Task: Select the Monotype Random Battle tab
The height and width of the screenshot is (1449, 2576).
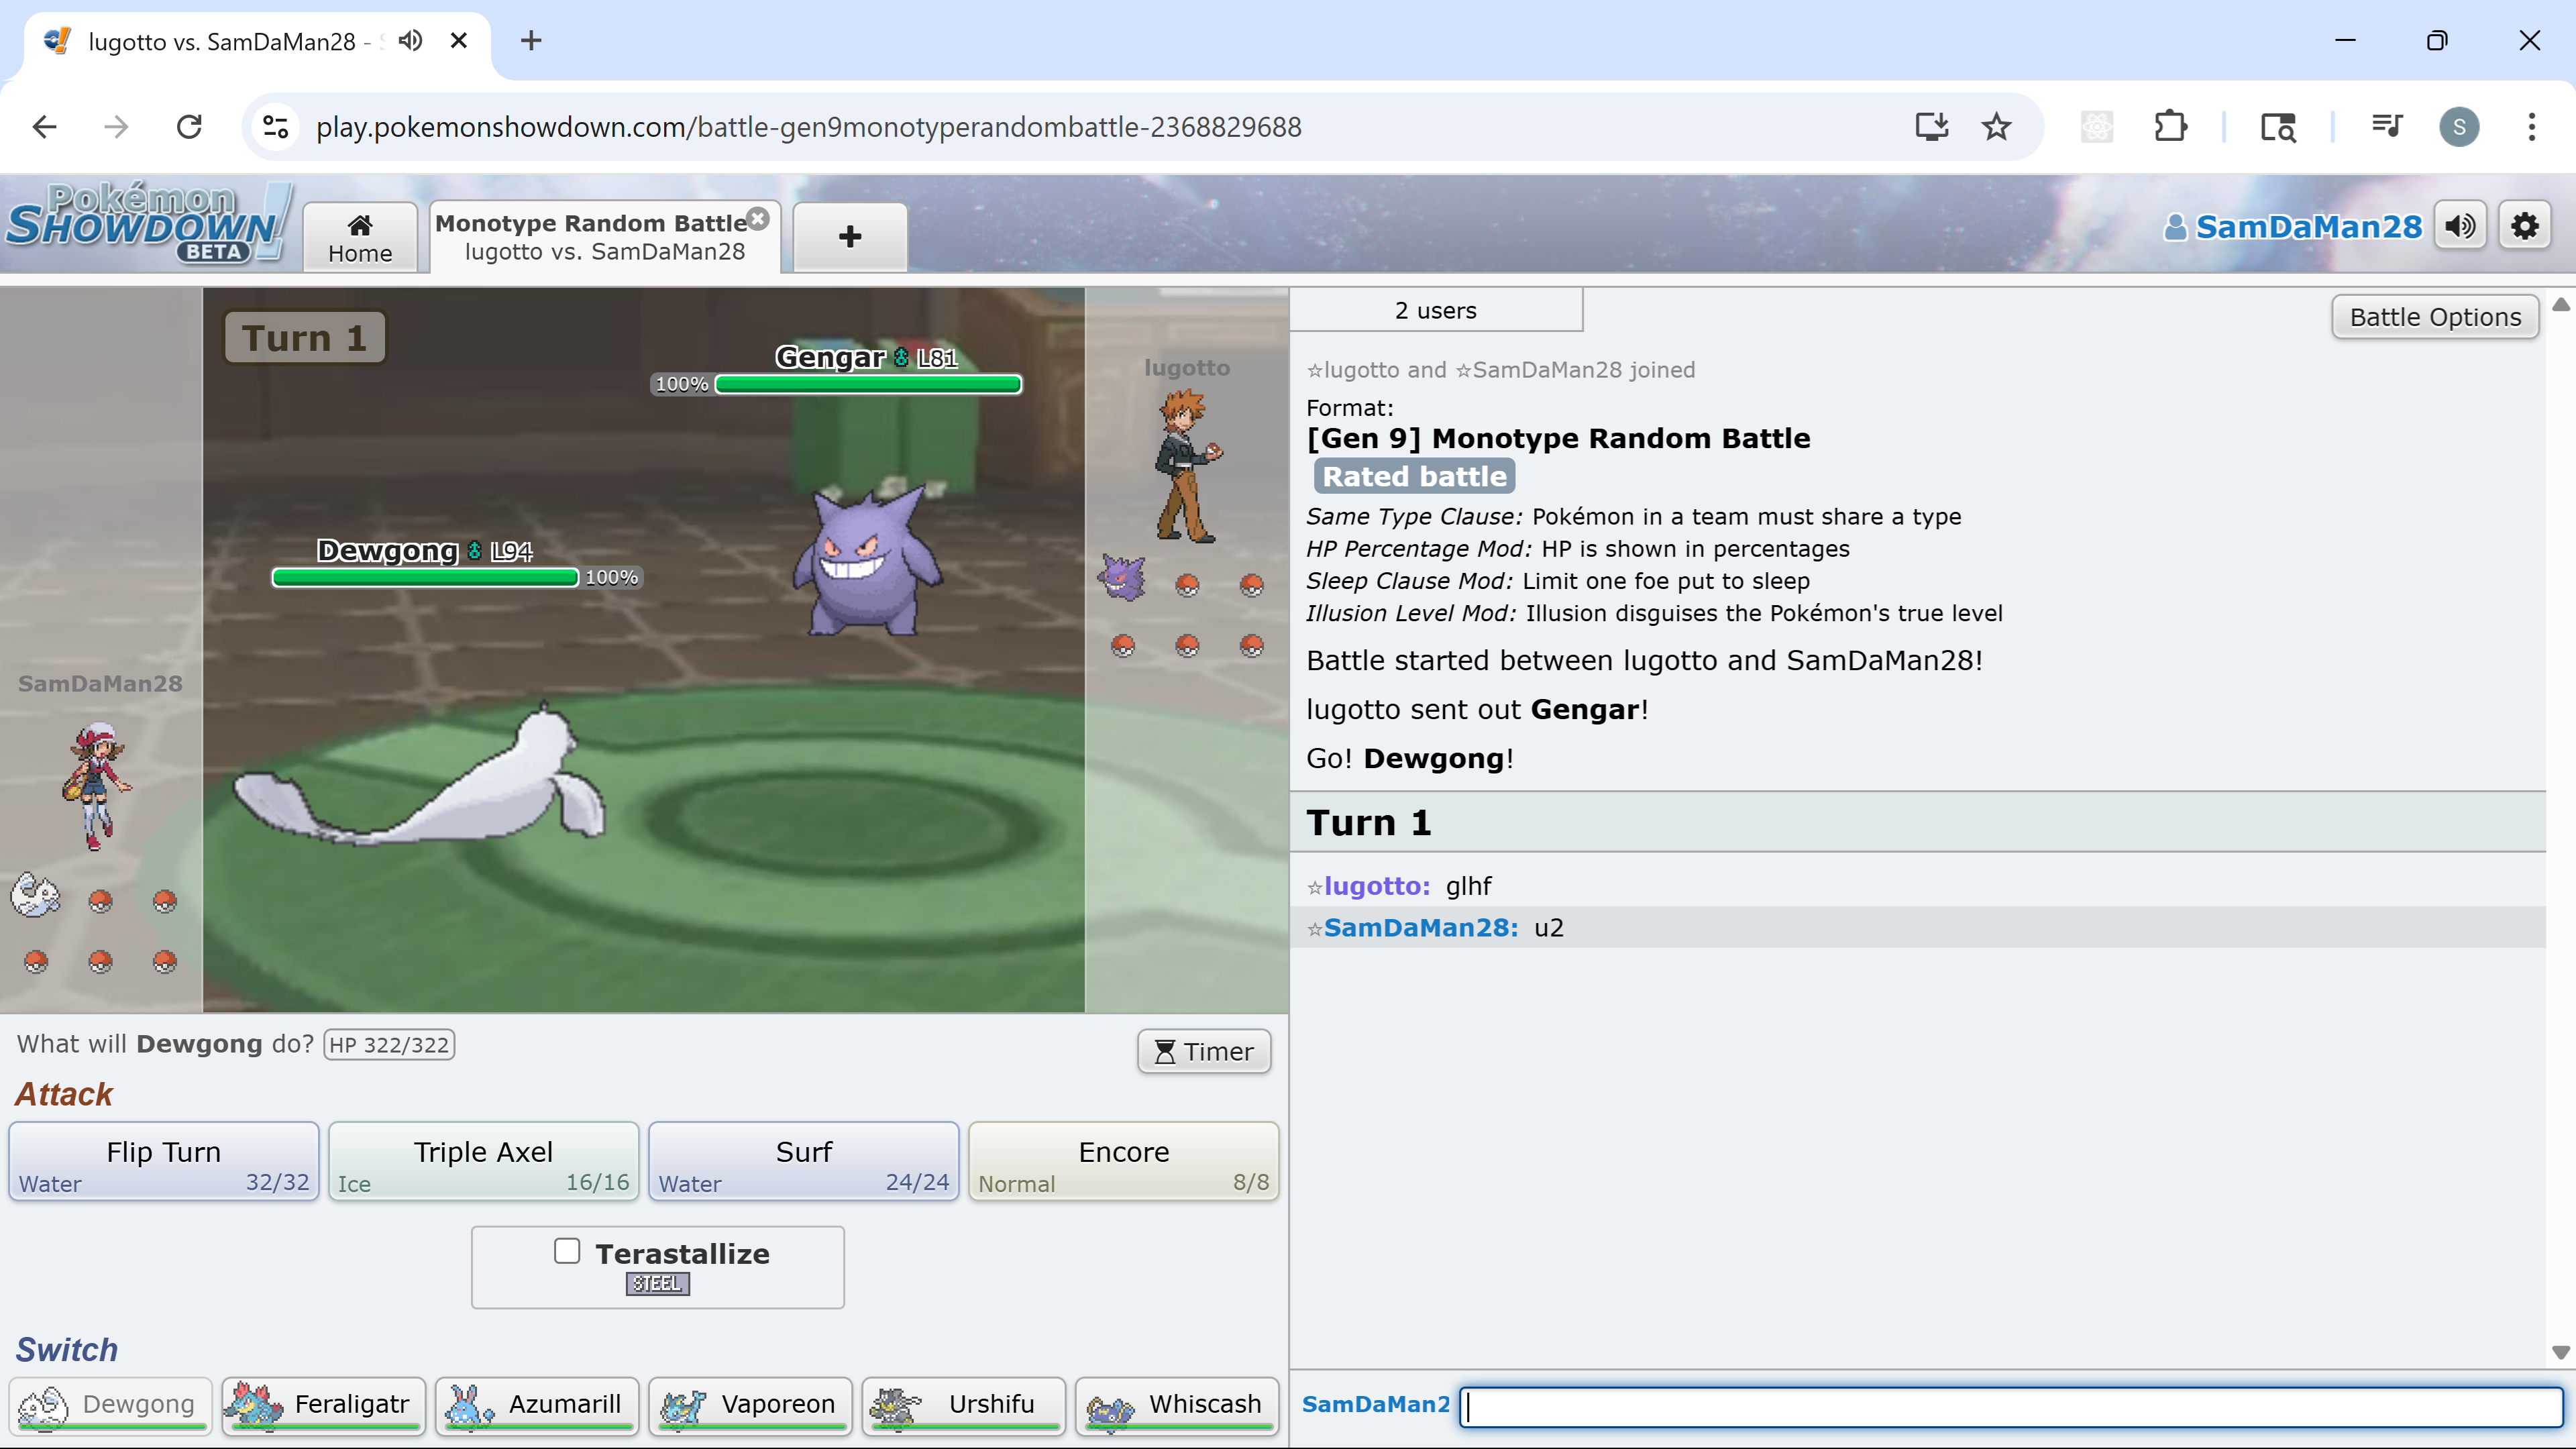Action: point(604,237)
